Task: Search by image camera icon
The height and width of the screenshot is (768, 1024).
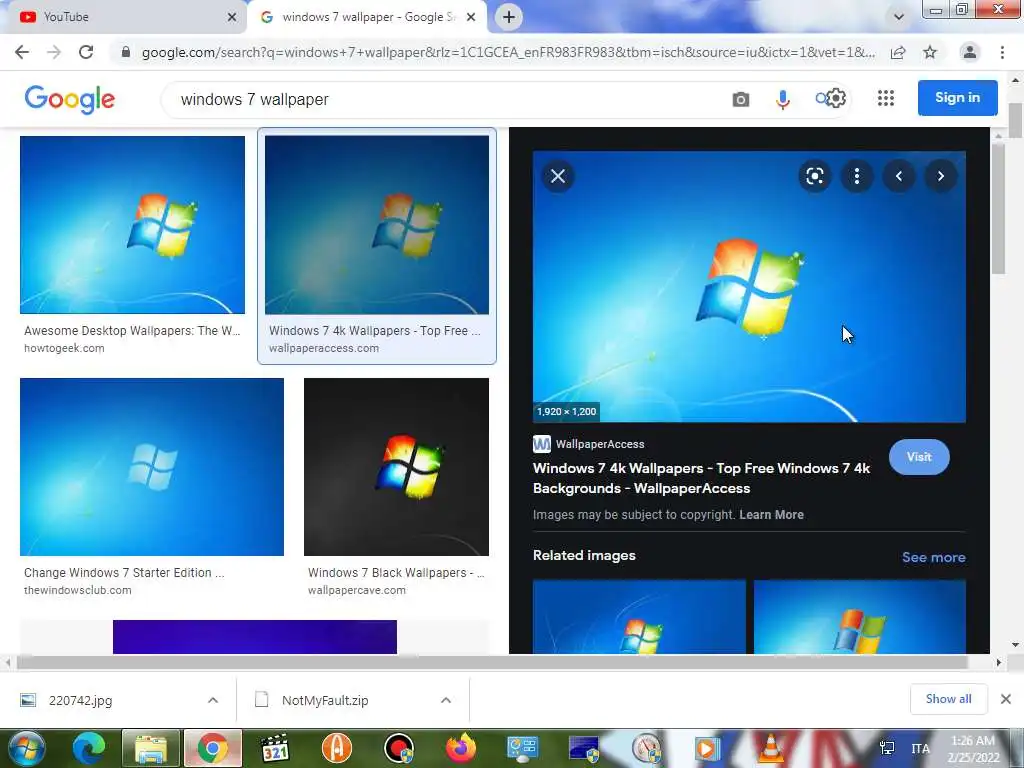Action: pos(741,99)
